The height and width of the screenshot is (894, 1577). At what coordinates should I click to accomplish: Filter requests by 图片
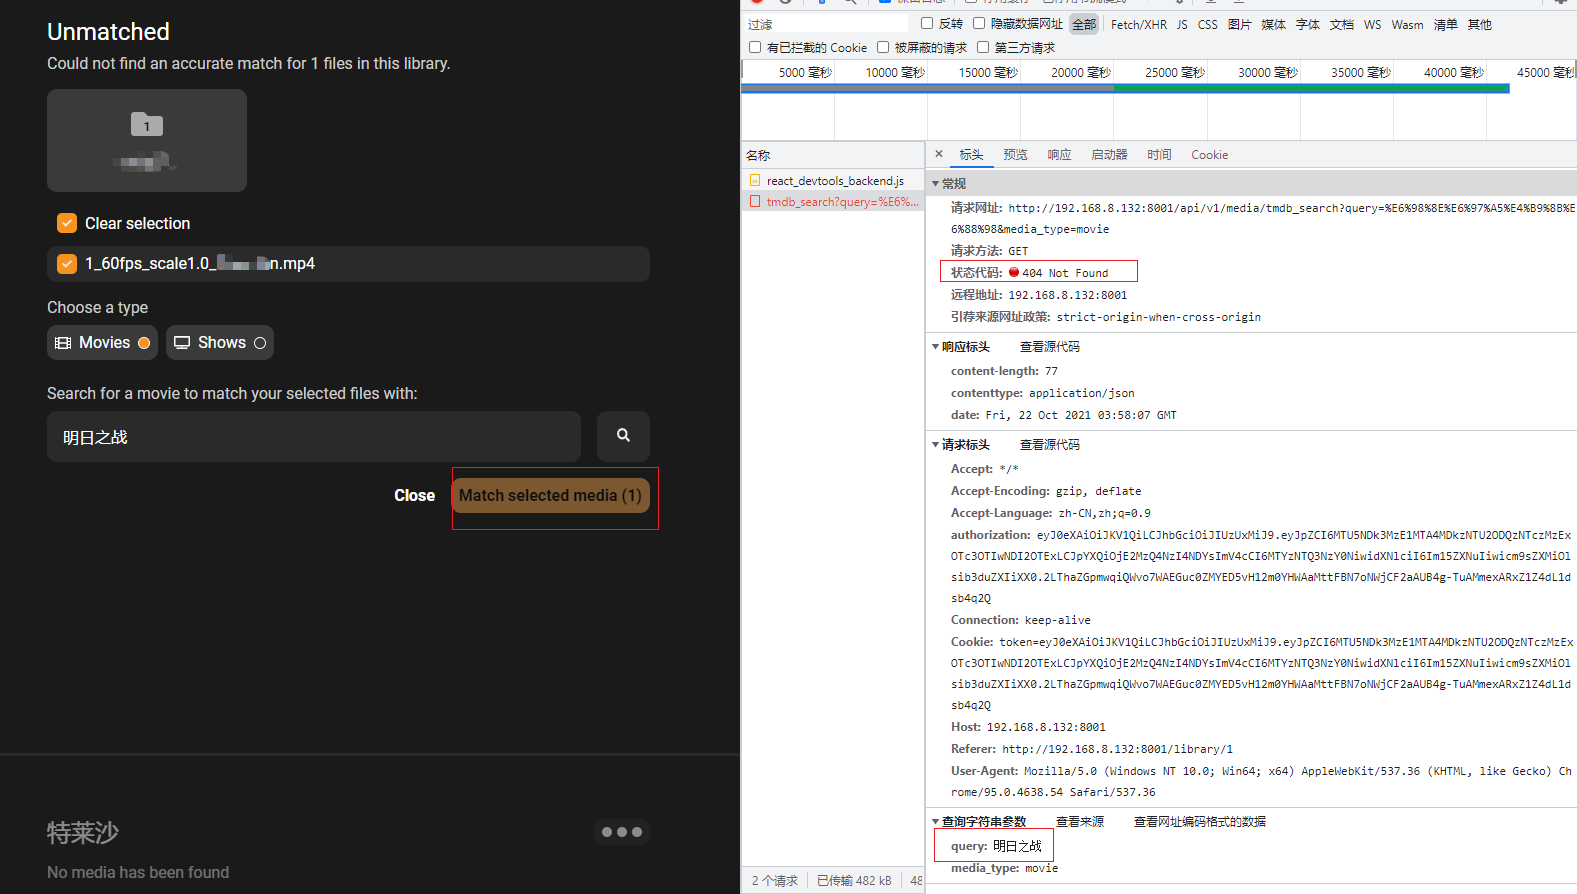click(x=1239, y=24)
